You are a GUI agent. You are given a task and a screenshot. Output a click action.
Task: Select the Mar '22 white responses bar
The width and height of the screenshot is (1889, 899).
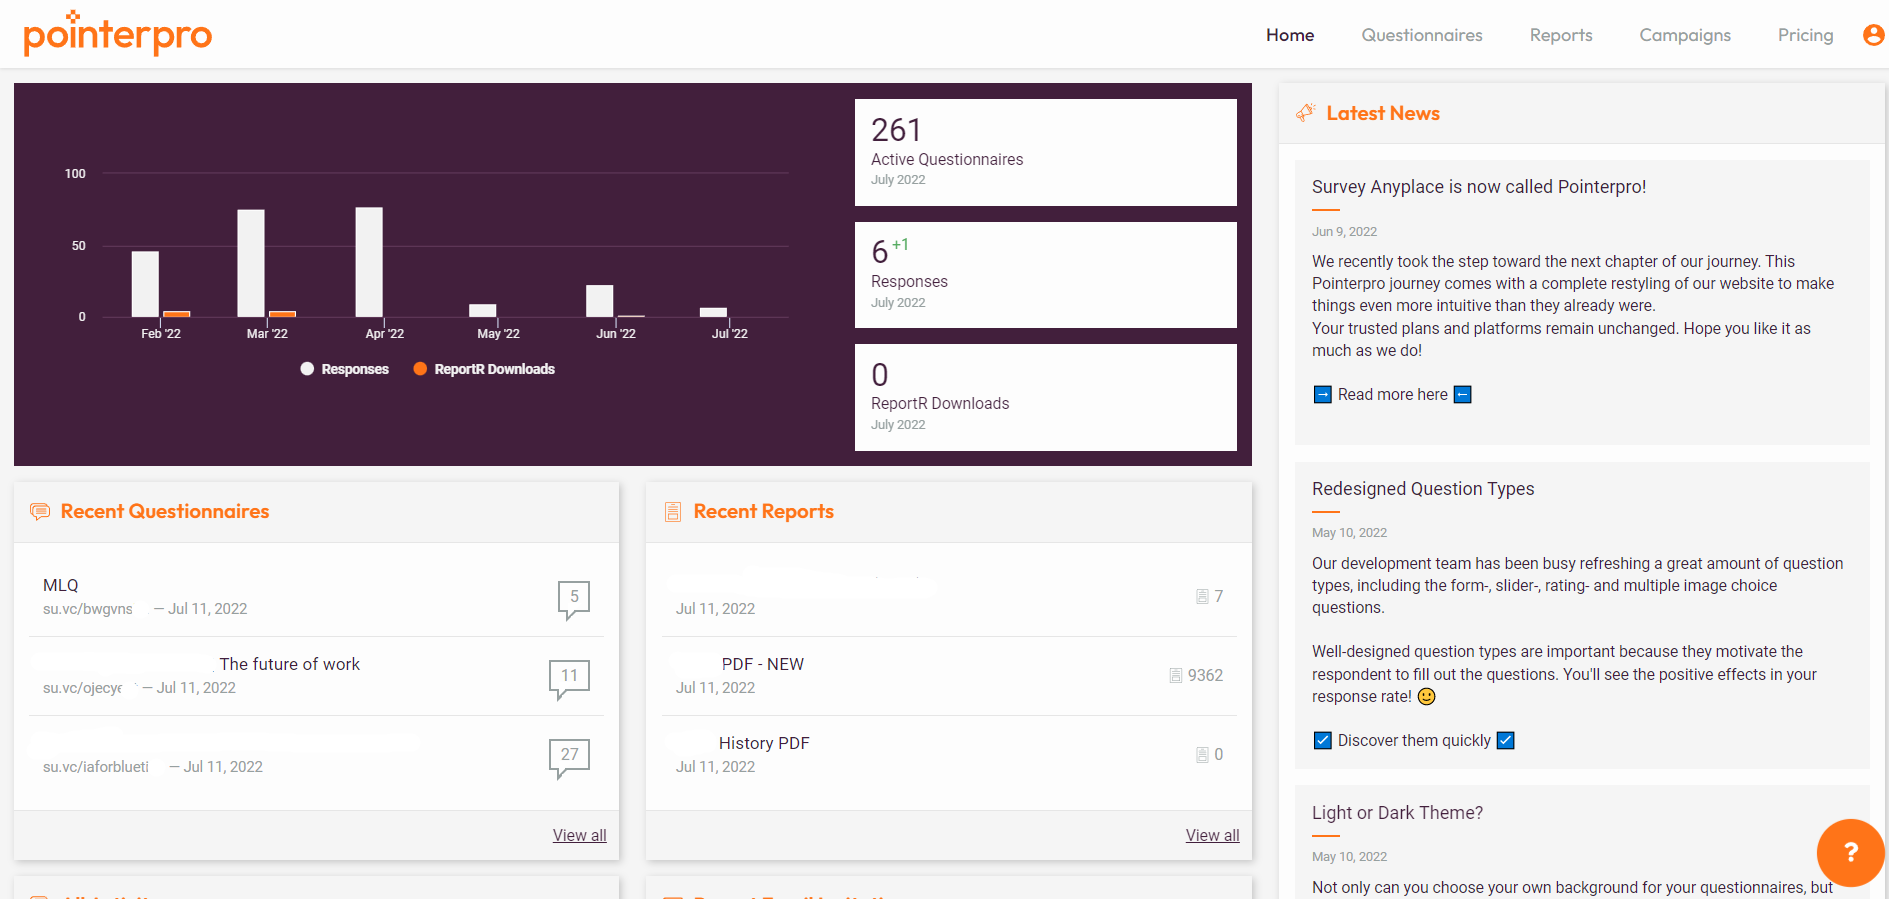(251, 263)
